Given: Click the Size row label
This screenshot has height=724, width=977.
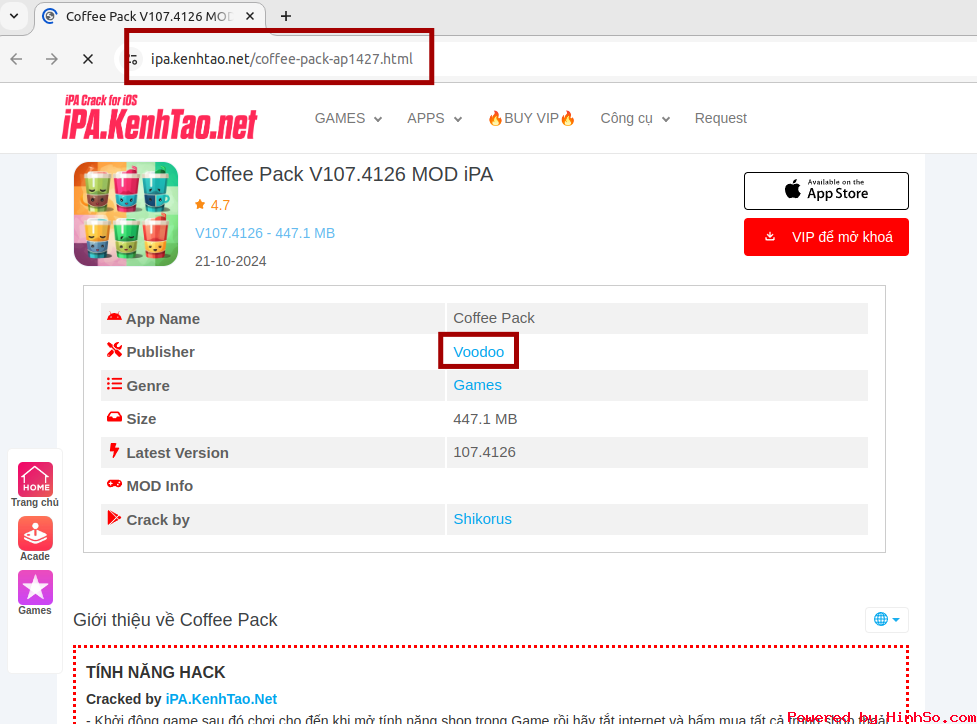Looking at the screenshot, I should pyautogui.click(x=141, y=419).
